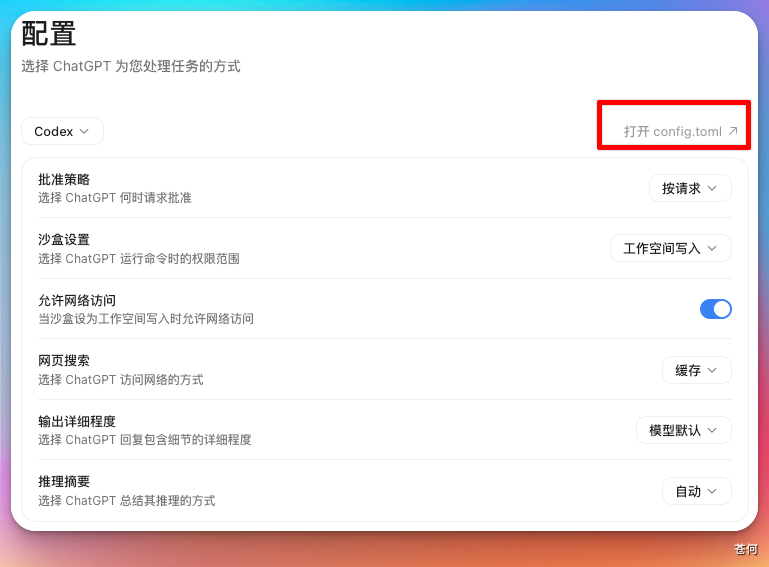The height and width of the screenshot is (567, 769).
Task: Click the 沙盒设置 setting label
Action: coord(64,240)
